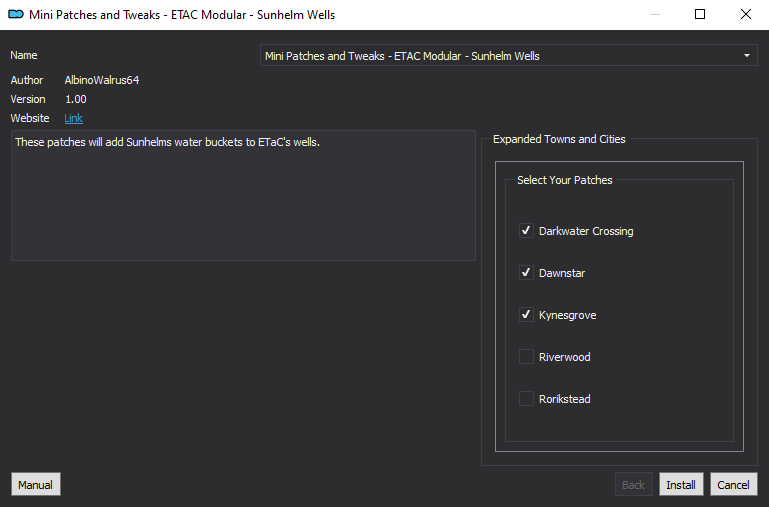
Task: Click the mod name combo box text
Action: click(x=402, y=56)
